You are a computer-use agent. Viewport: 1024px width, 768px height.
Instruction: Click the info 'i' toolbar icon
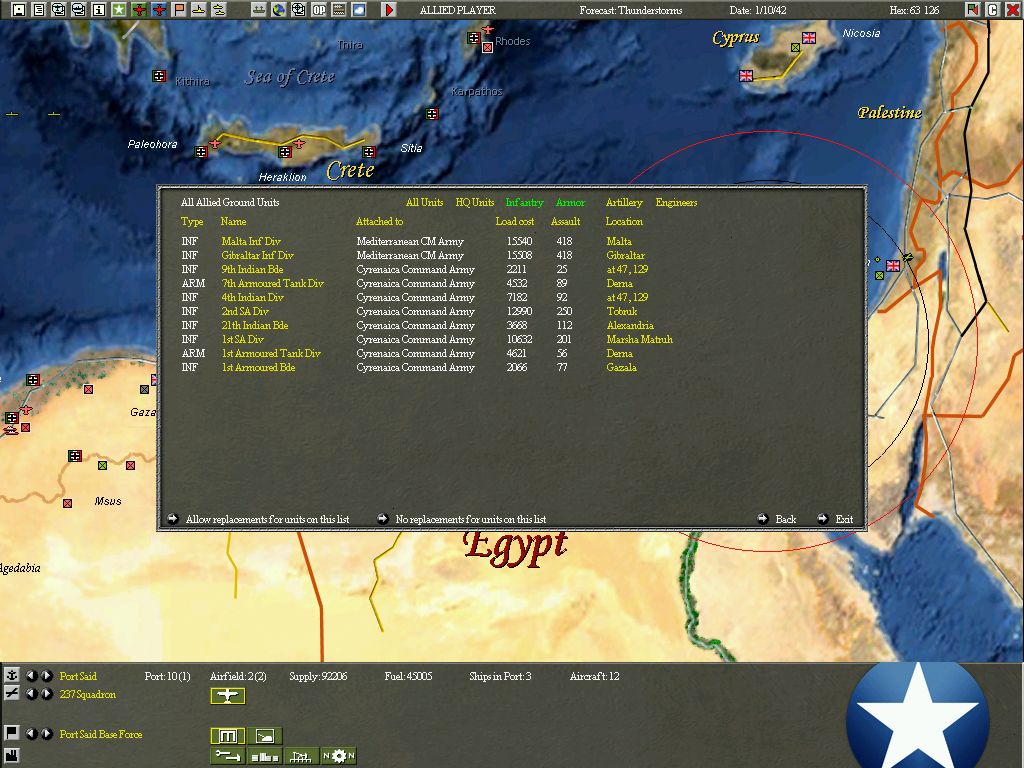[99, 9]
